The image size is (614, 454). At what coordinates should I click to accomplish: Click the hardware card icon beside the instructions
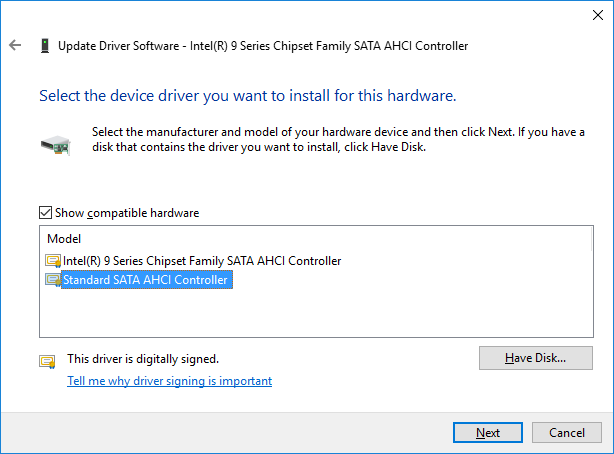[x=55, y=144]
